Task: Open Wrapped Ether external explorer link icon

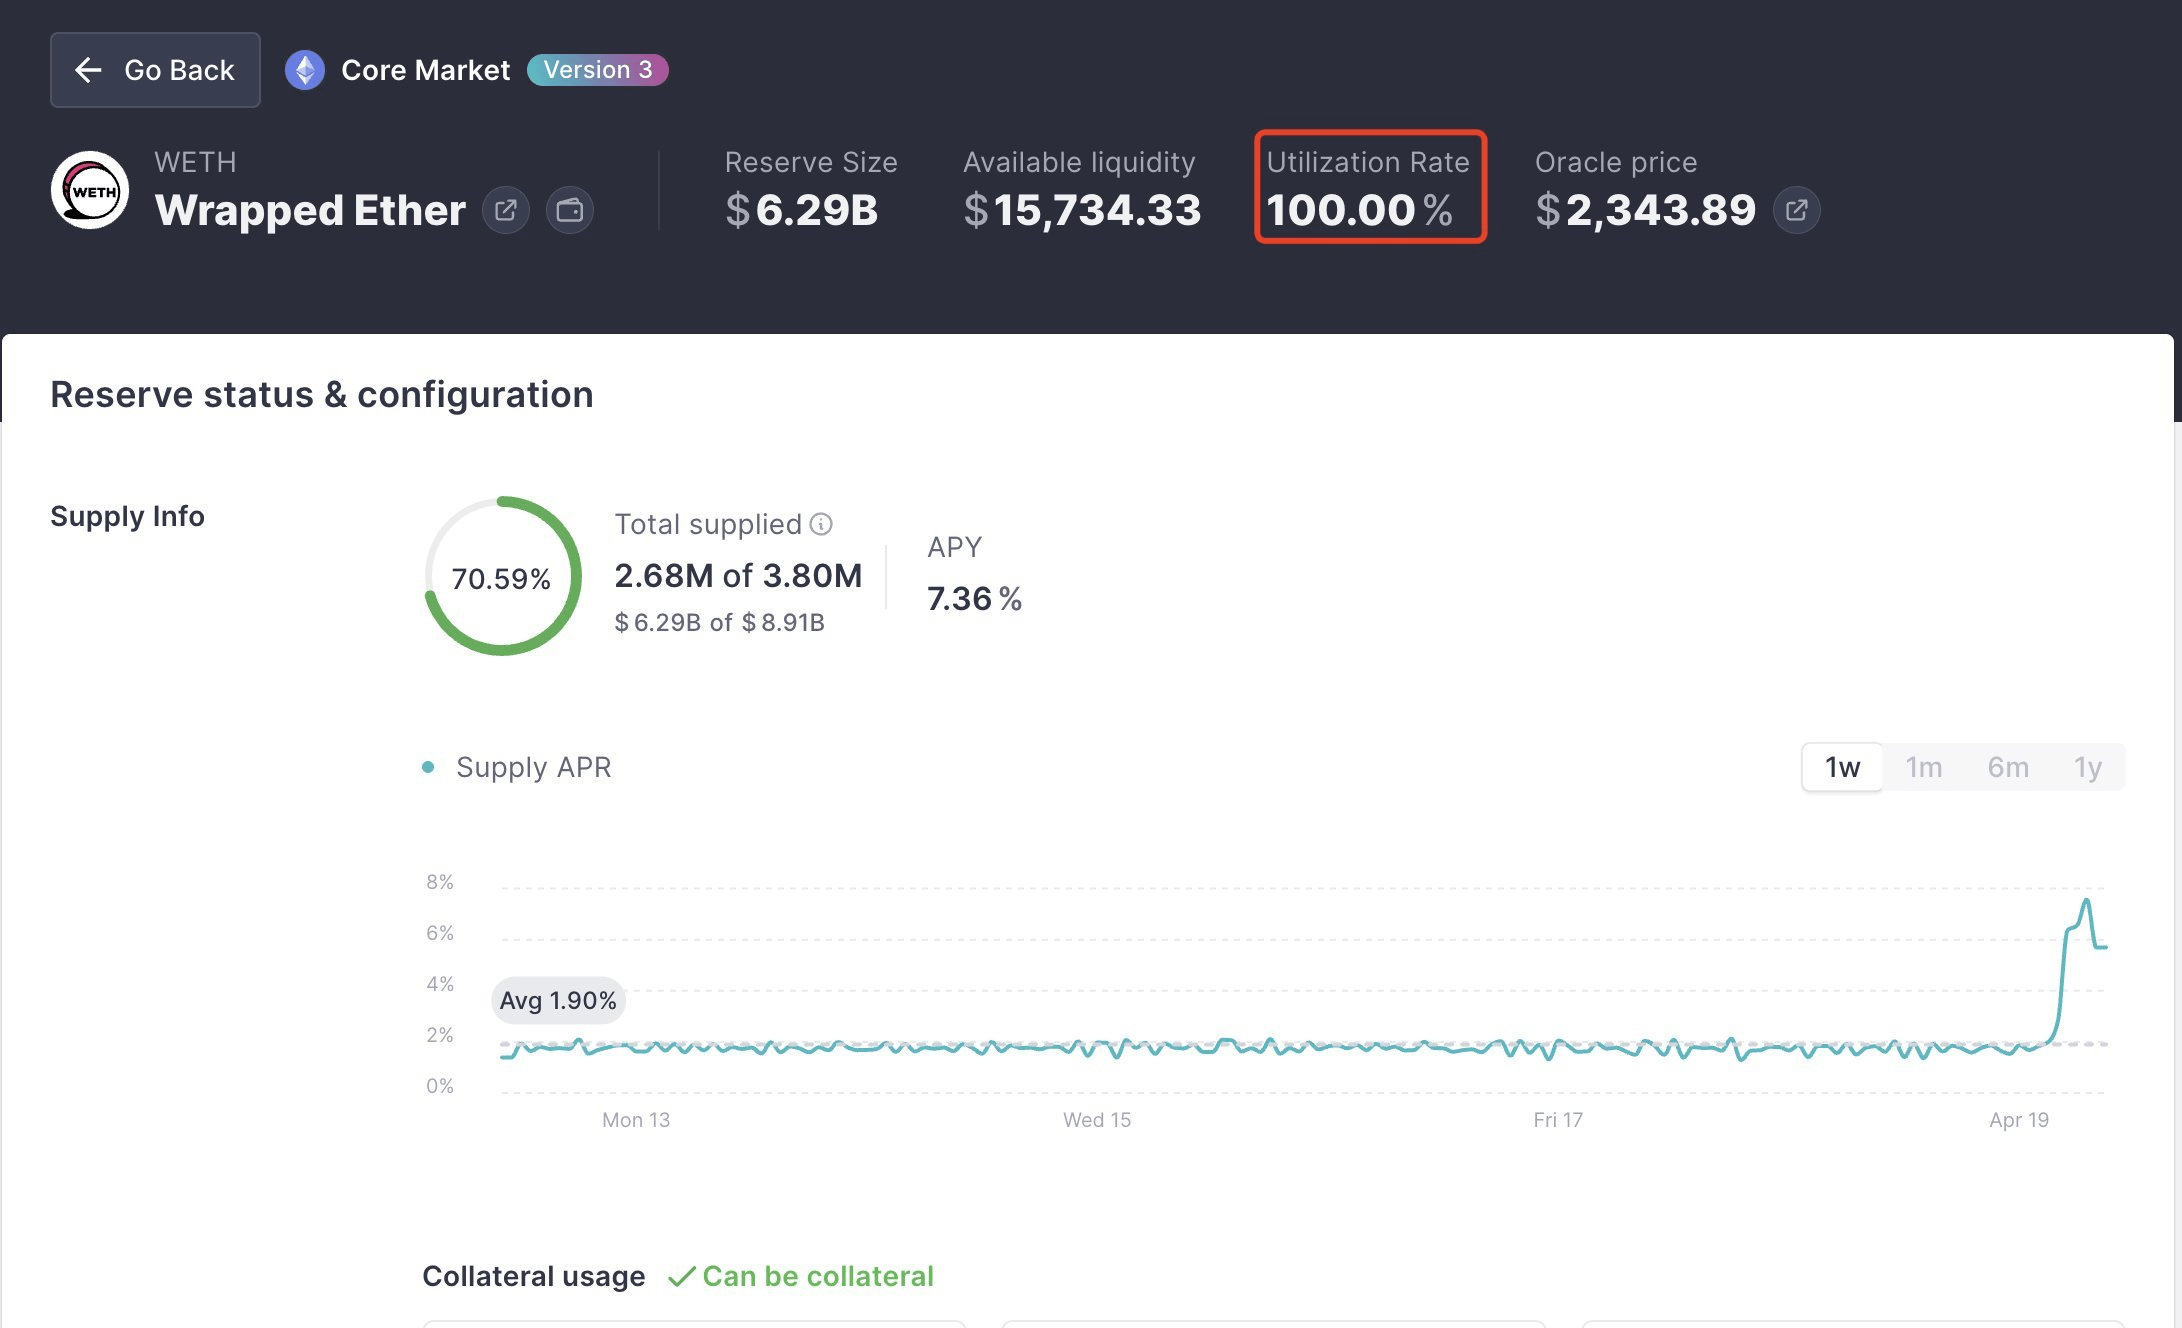Action: click(x=506, y=210)
